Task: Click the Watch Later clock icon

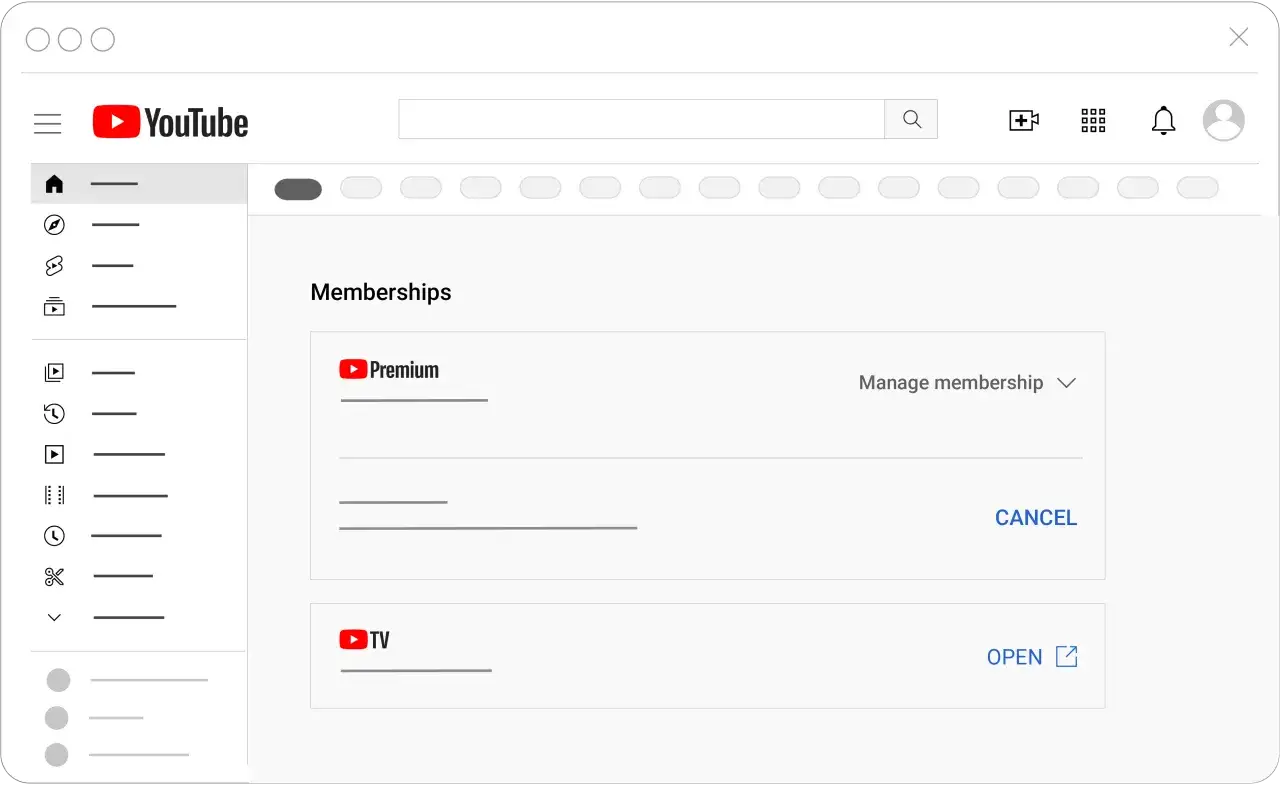Action: tap(54, 535)
